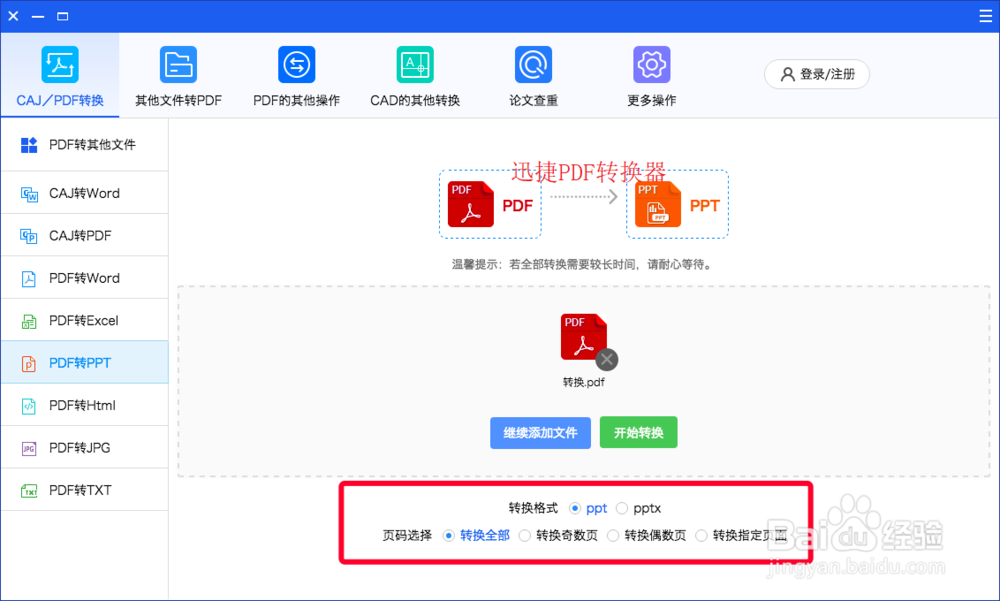The height and width of the screenshot is (601, 1000).
Task: Switch to the PDF的其他操作 tab label
Action: click(x=297, y=100)
